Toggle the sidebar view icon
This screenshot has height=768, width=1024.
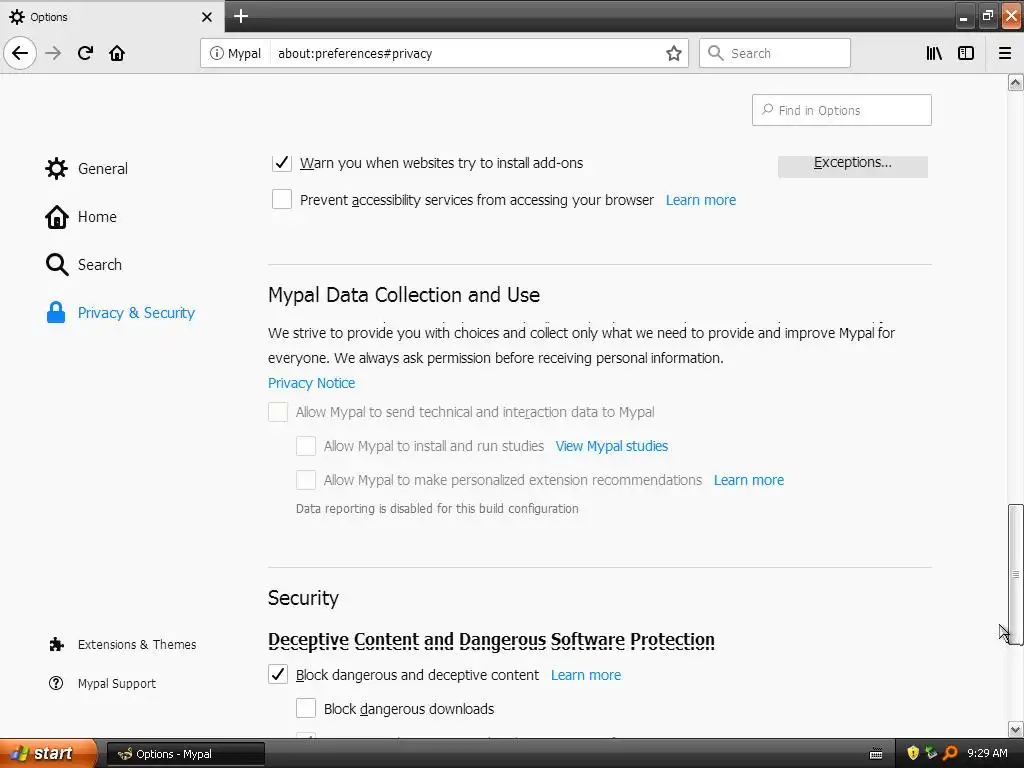(966, 53)
